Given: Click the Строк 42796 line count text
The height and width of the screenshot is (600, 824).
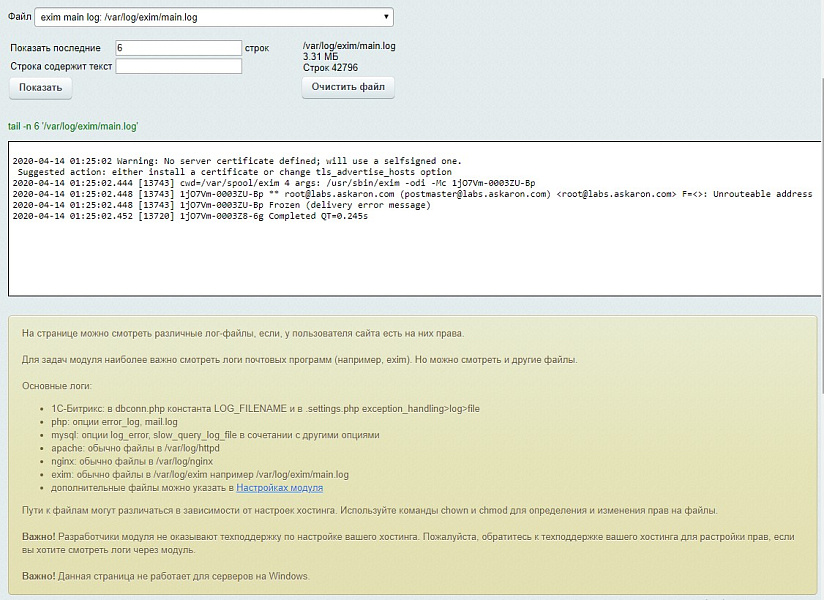Looking at the screenshot, I should pyautogui.click(x=330, y=68).
